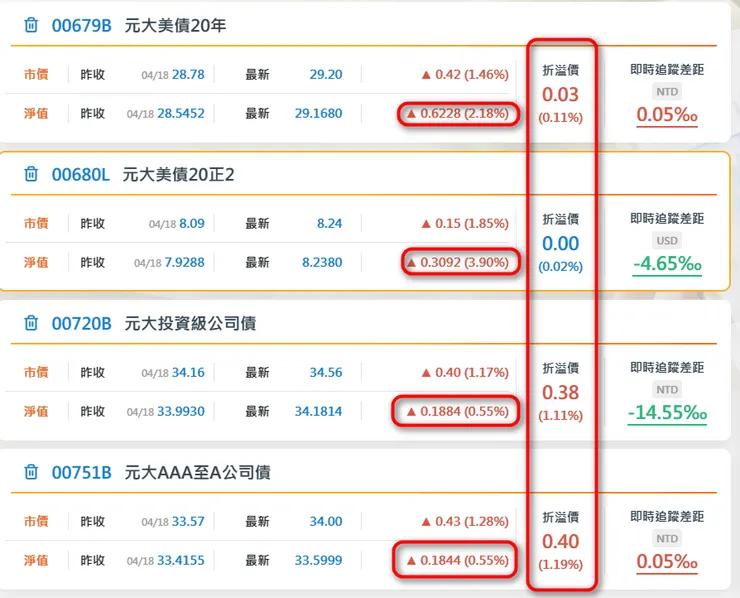Open the 00751B ETF code link

coord(82,472)
